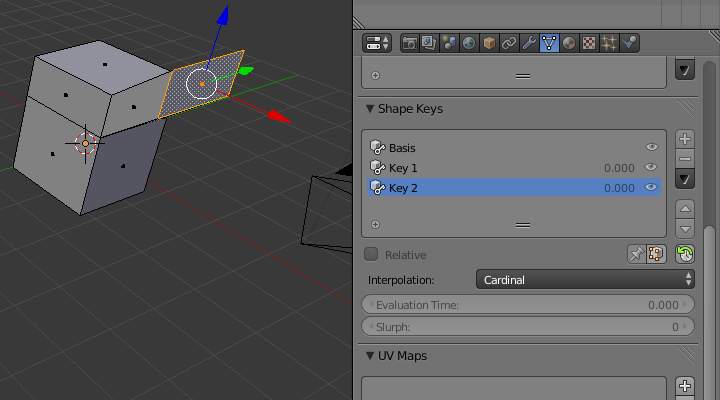Image resolution: width=720 pixels, height=400 pixels.
Task: Move the shape key up in list
Action: click(685, 209)
